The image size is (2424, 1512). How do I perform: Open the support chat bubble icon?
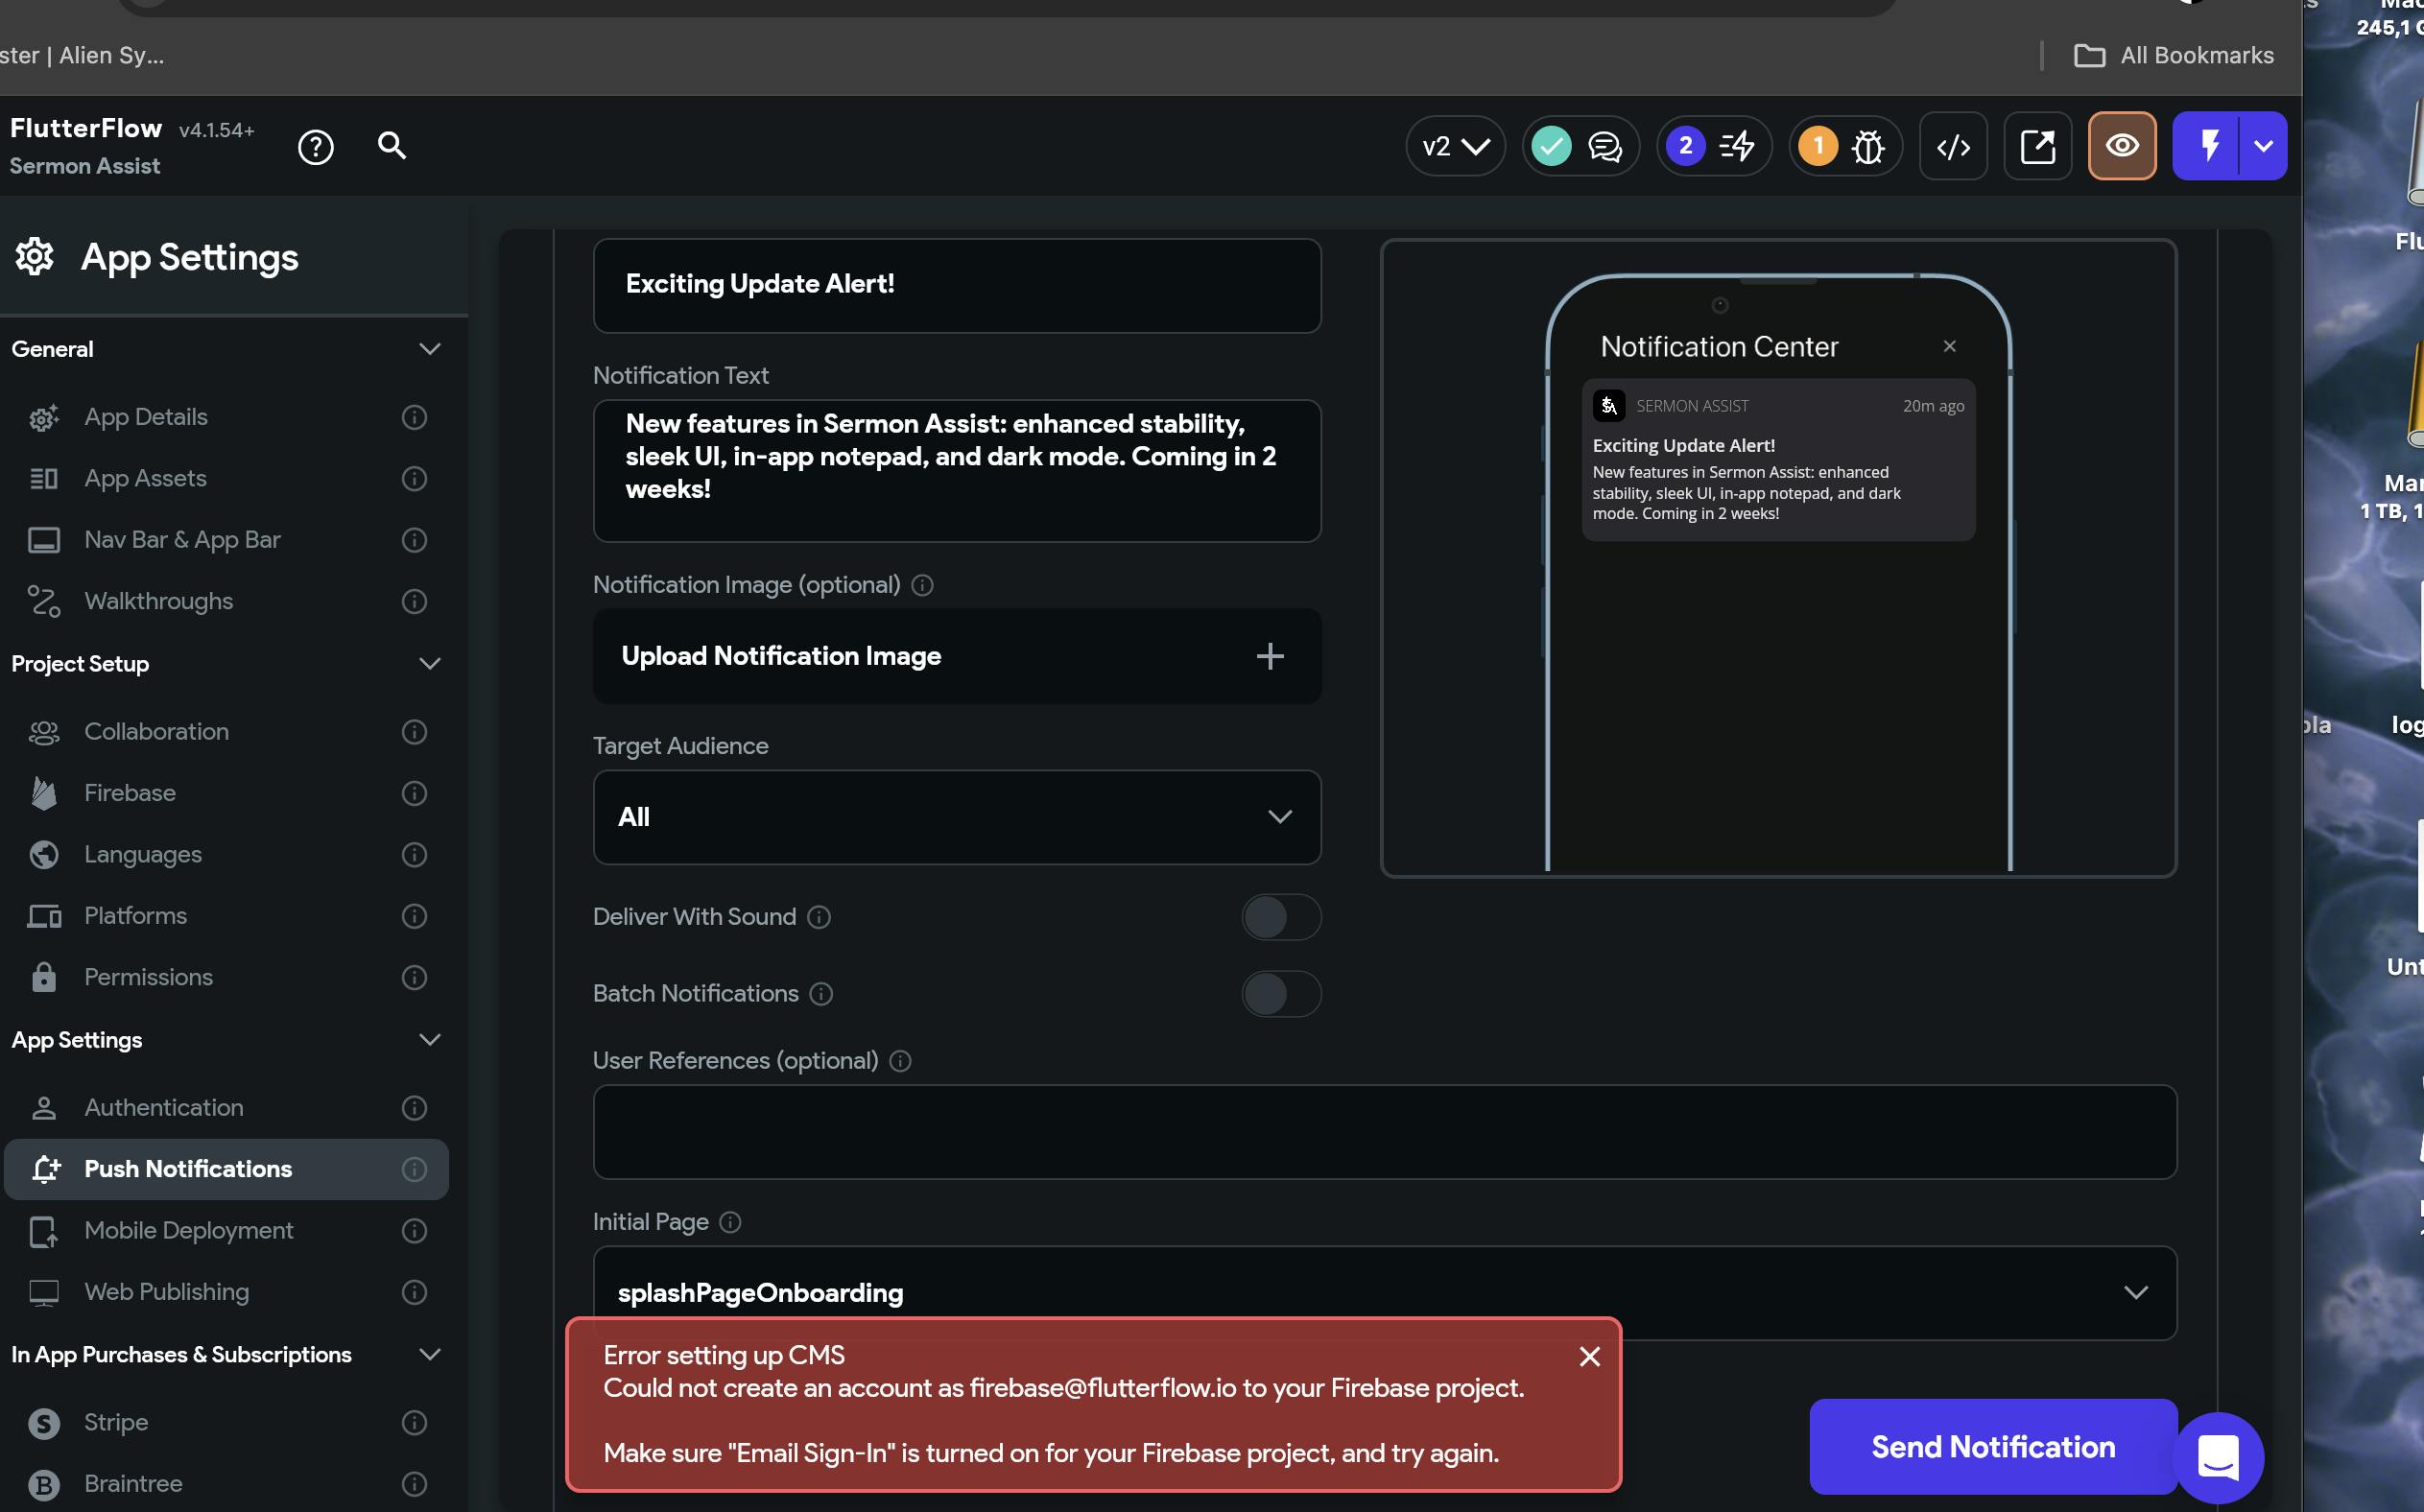[x=2218, y=1458]
